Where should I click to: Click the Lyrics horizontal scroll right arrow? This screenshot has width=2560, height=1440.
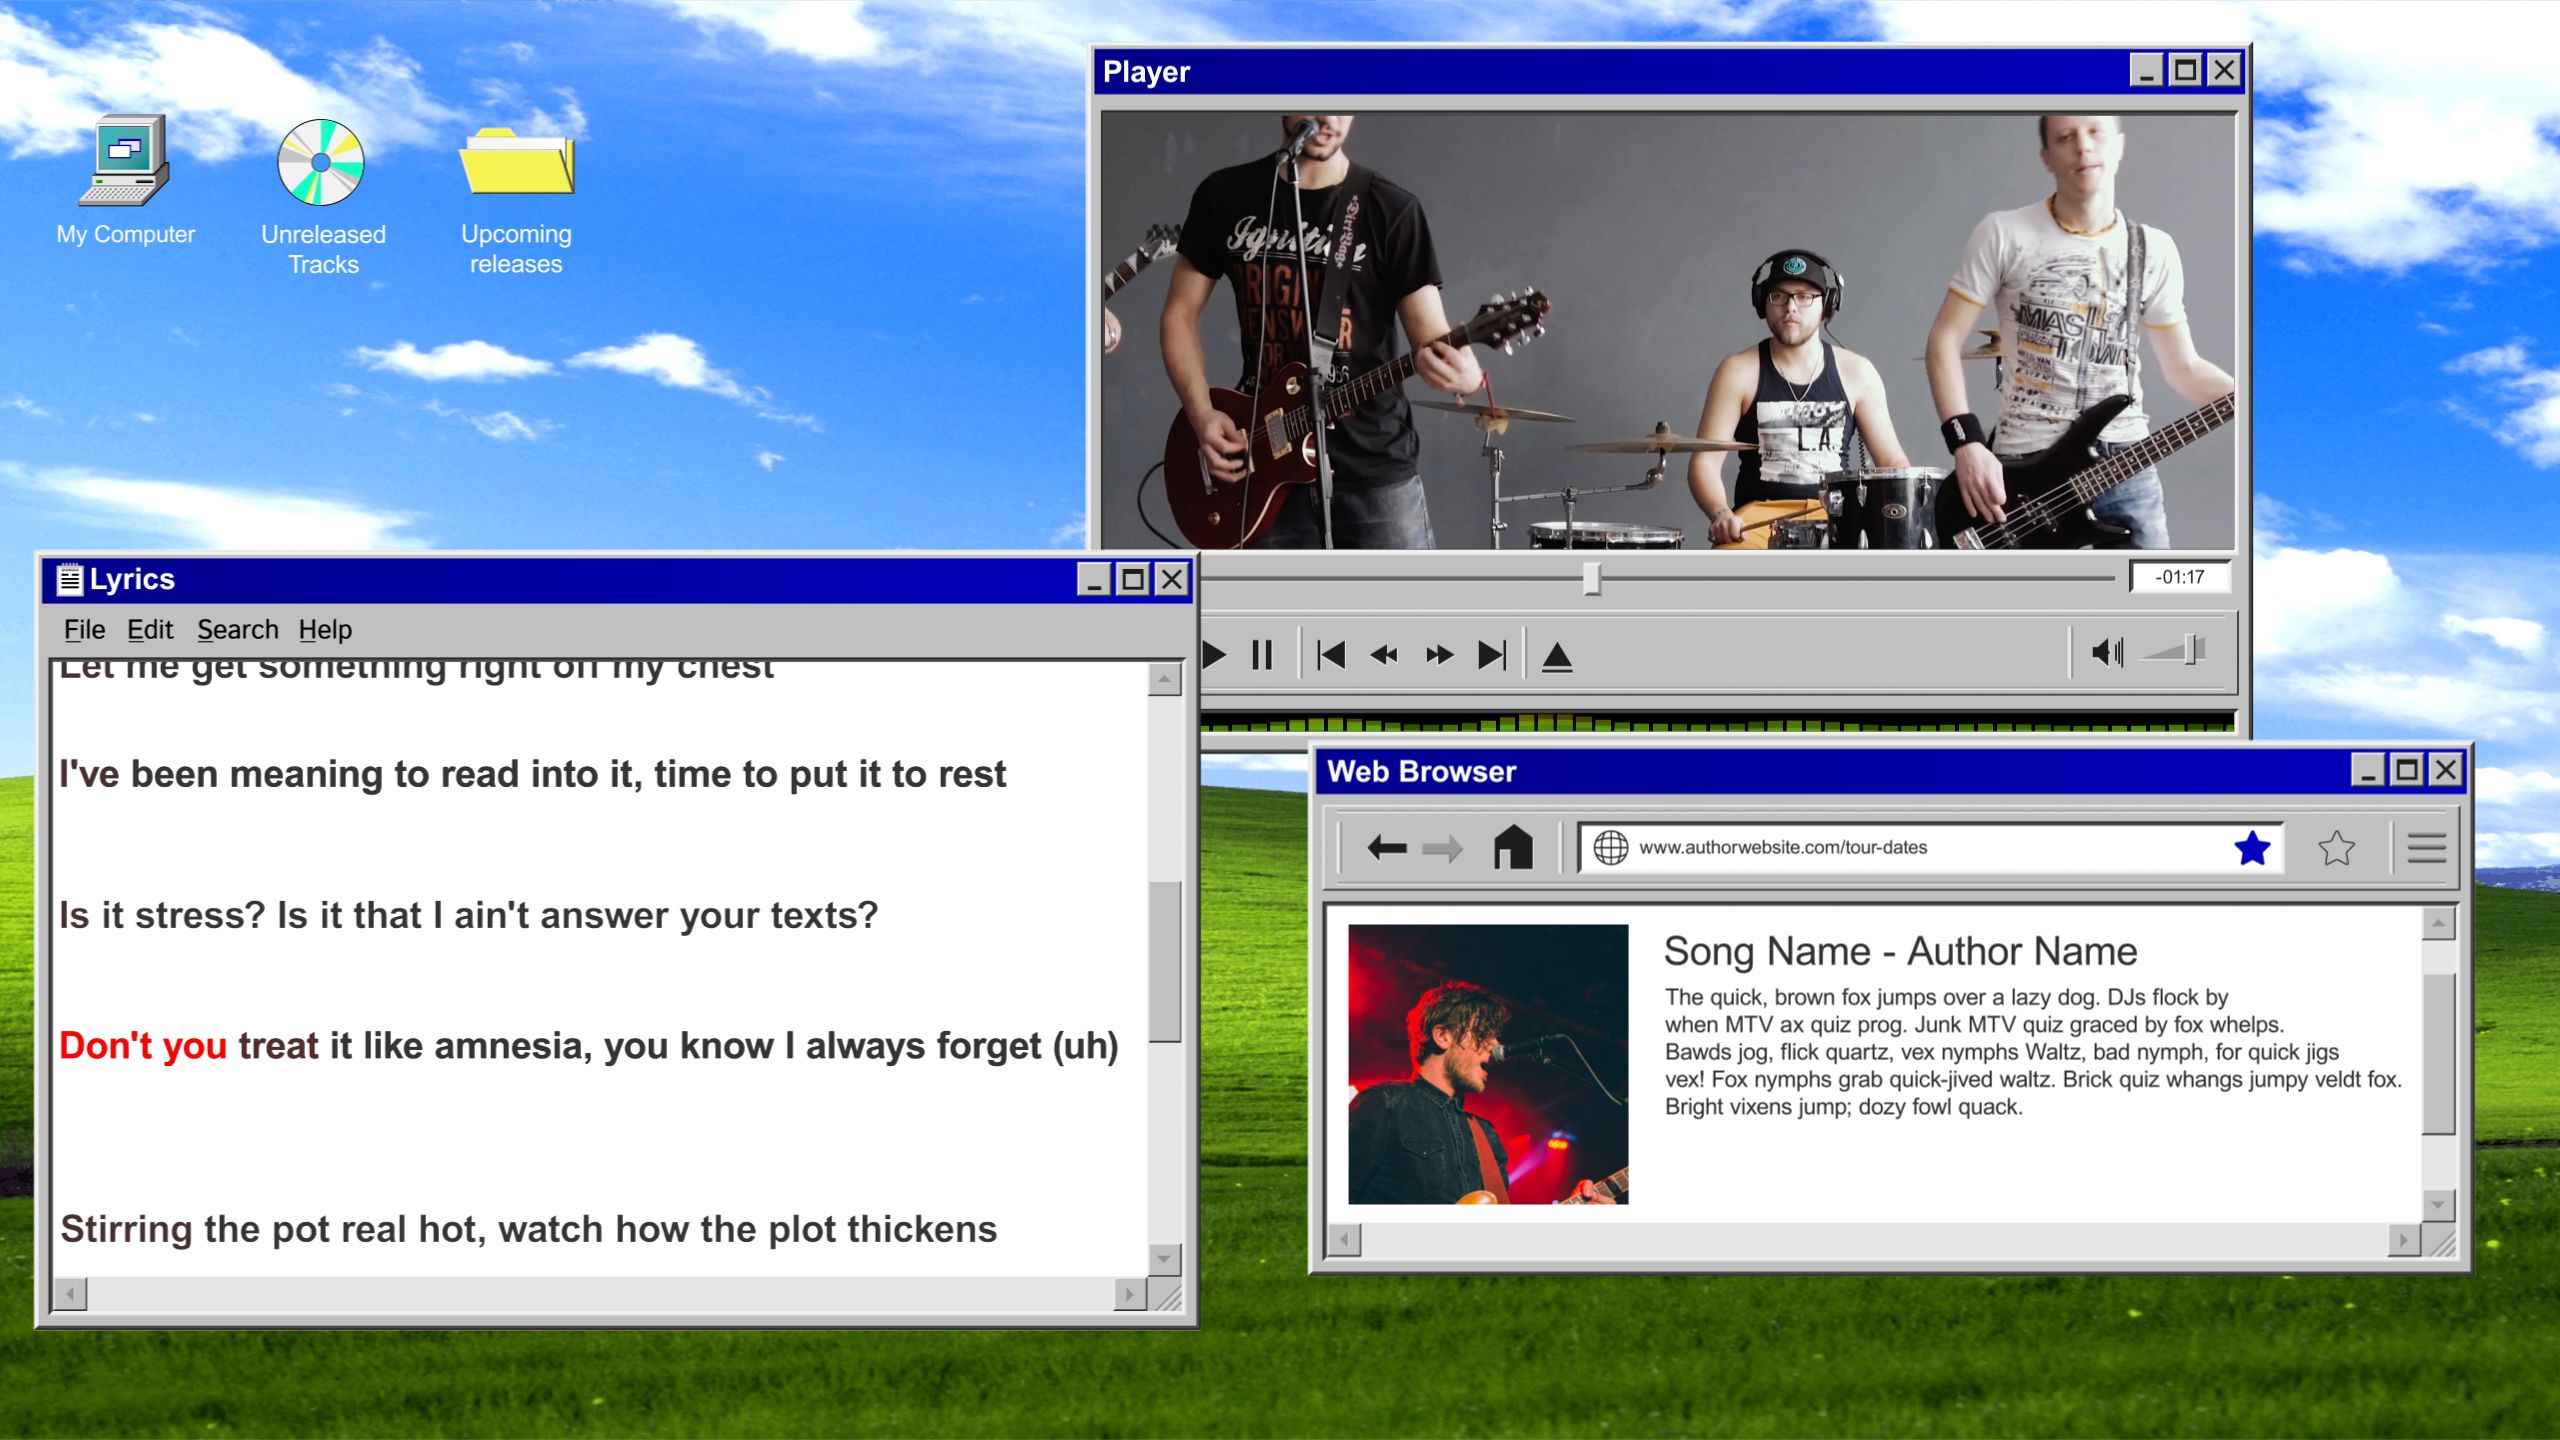pyautogui.click(x=1130, y=1295)
